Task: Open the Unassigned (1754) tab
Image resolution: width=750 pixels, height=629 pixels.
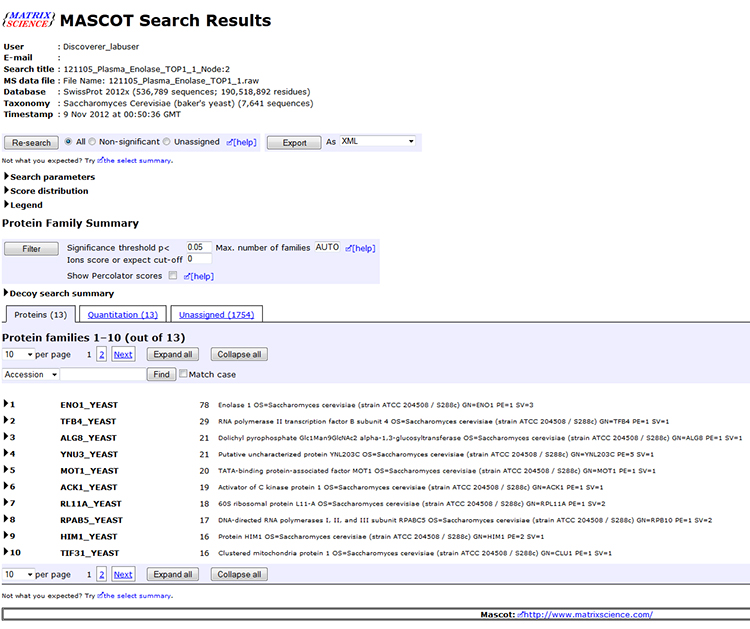Action: [217, 314]
